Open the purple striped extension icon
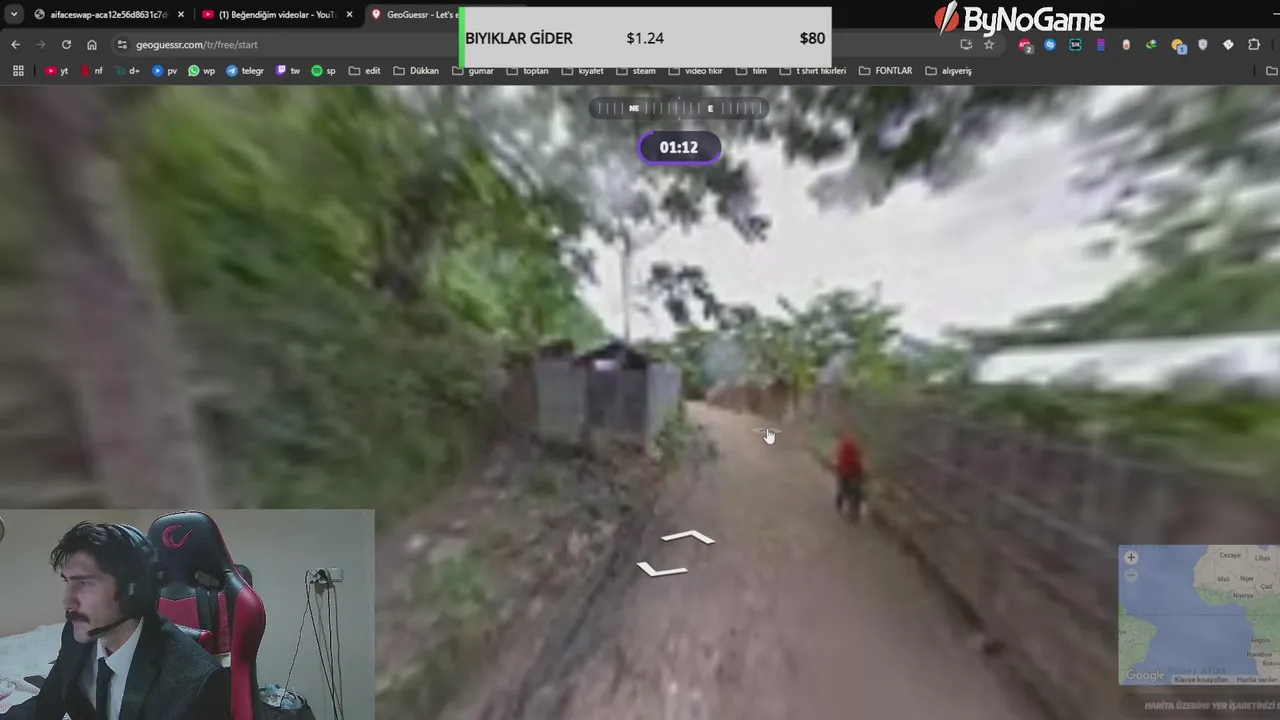1280x720 pixels. point(1101,44)
